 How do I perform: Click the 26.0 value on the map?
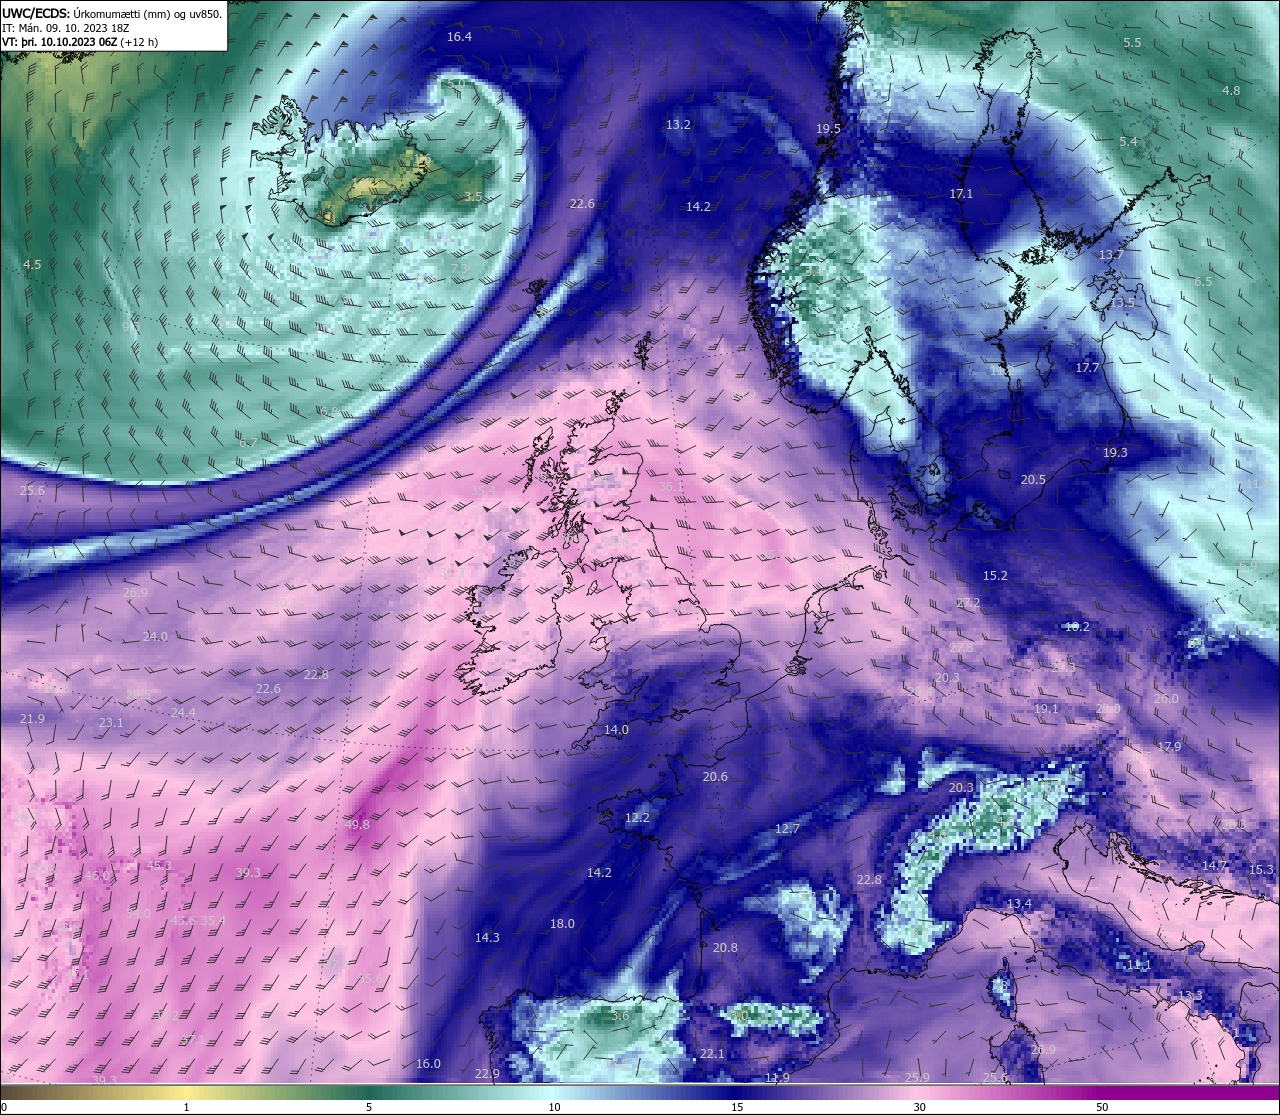(1166, 699)
